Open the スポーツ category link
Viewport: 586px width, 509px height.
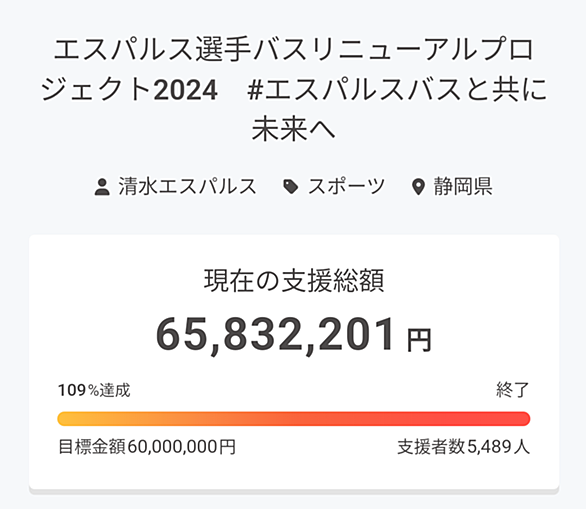point(346,186)
